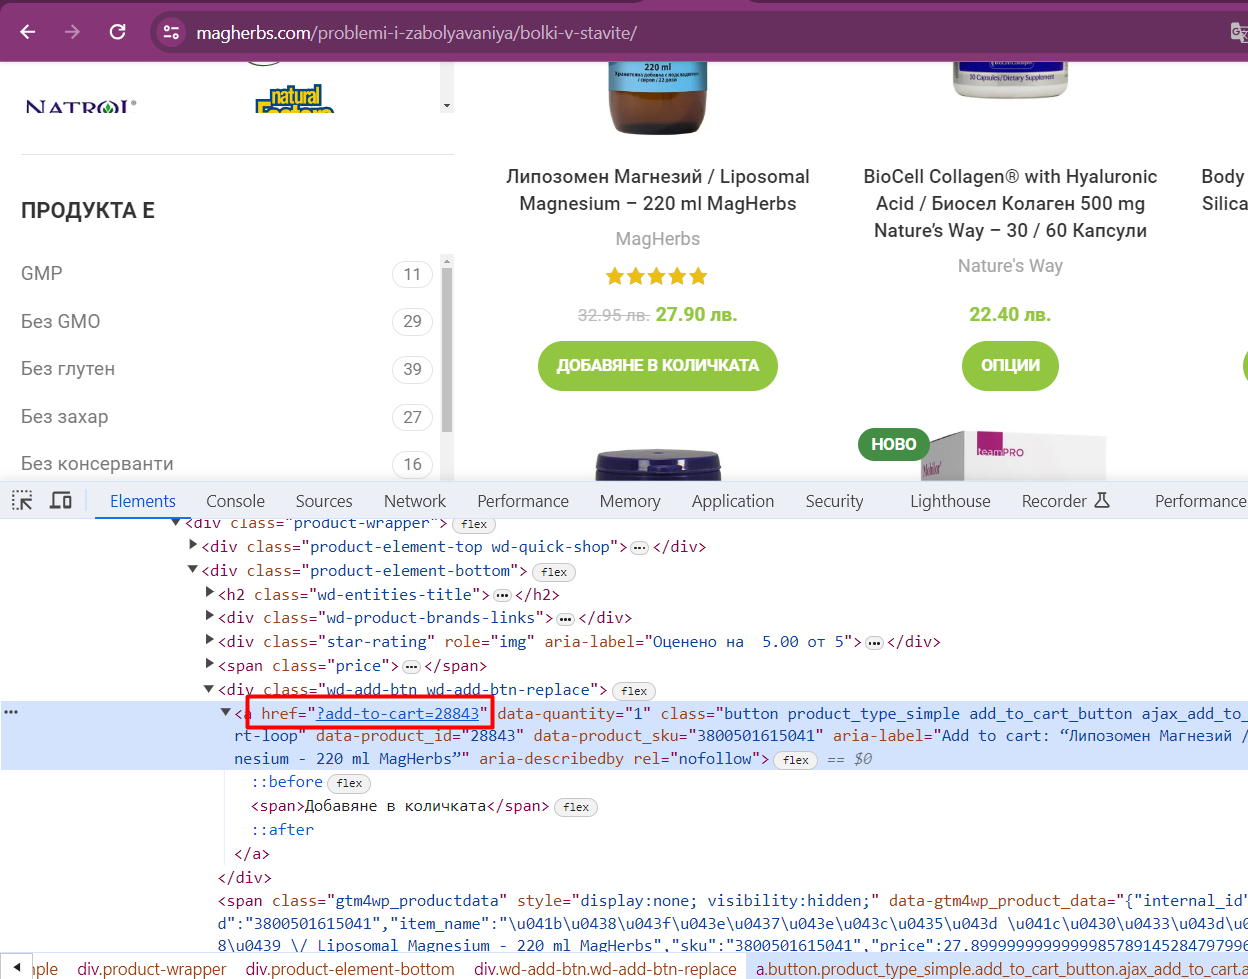
Task: Select div.wd-add-btn.wd-add-btn-replace in breadcrumb
Action: 606,968
